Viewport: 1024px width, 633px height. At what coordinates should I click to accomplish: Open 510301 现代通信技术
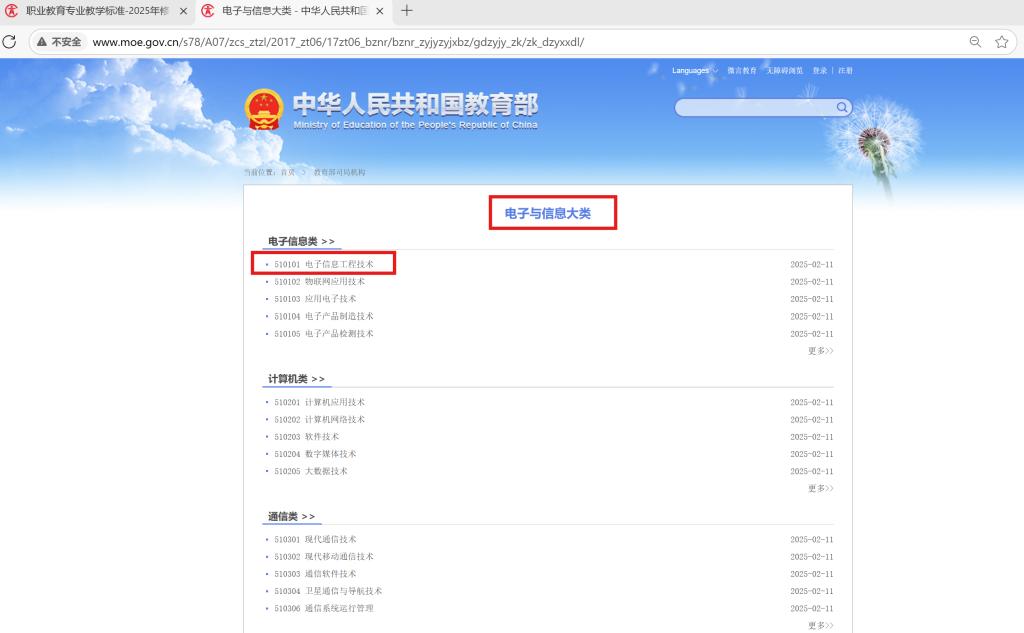coord(315,540)
